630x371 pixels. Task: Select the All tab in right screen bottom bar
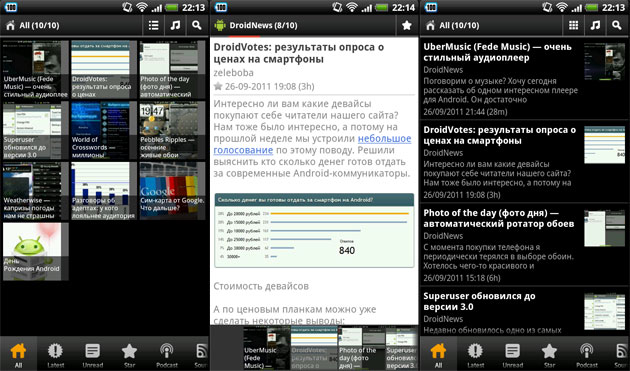coord(438,354)
